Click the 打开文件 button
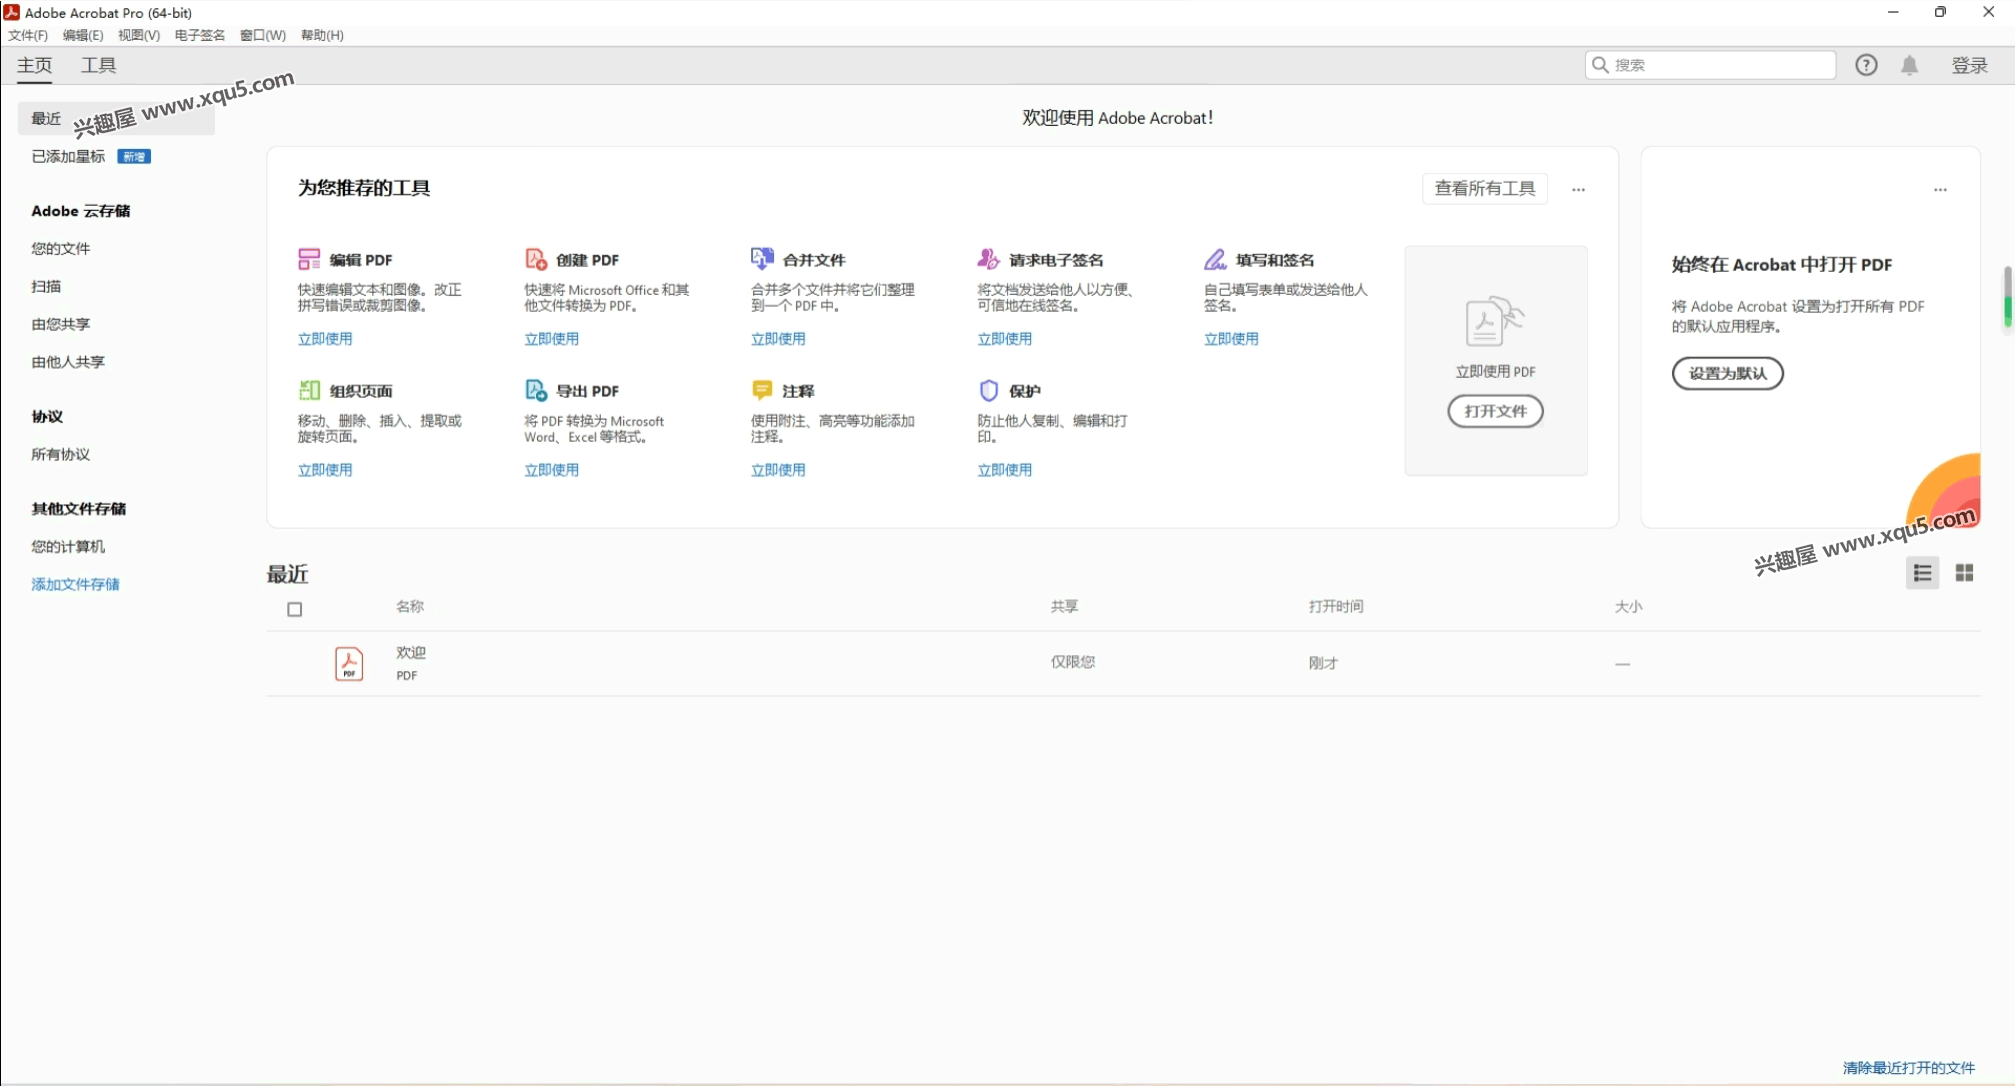Screen dimensions: 2015x1086 (x=1495, y=411)
